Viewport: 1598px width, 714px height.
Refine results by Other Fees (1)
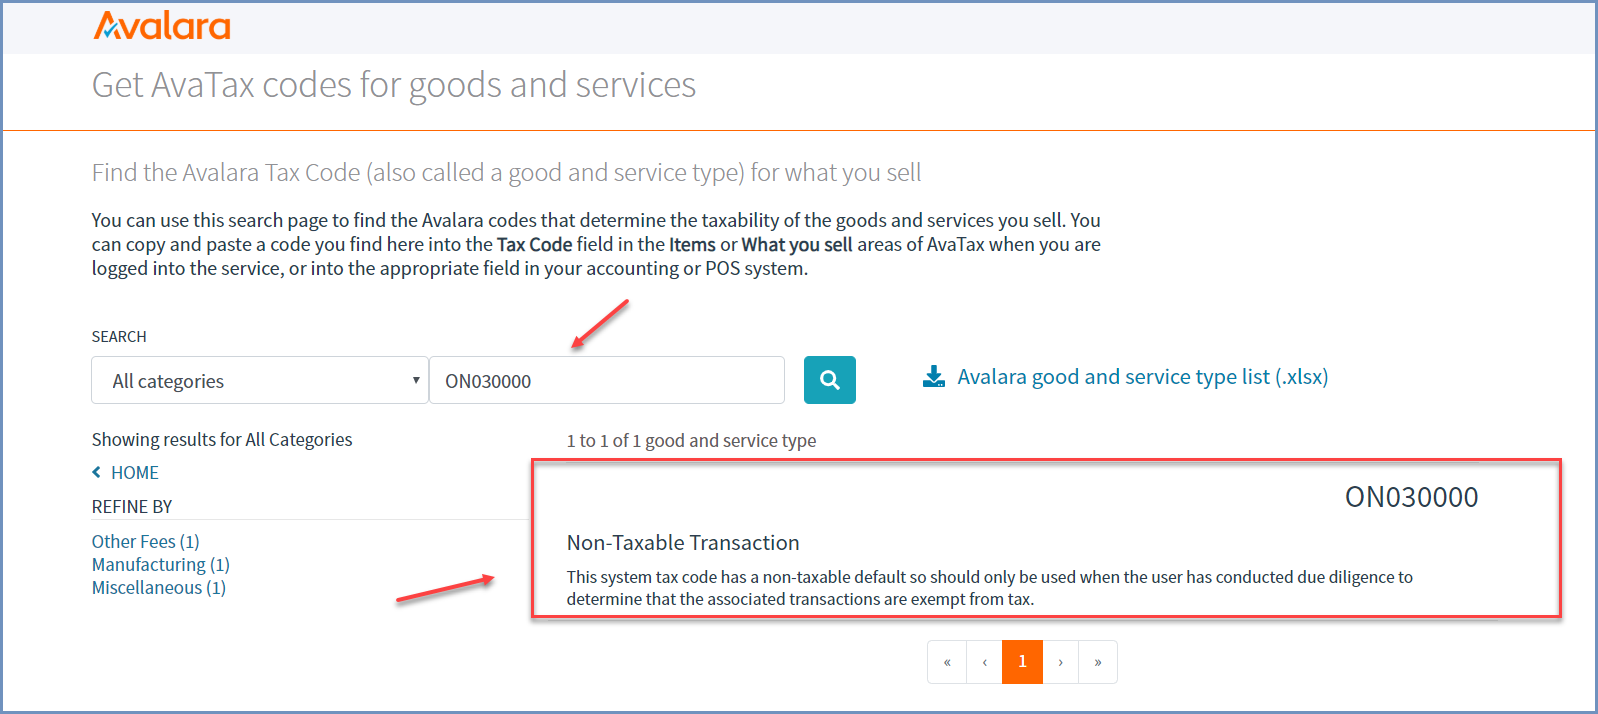(146, 541)
